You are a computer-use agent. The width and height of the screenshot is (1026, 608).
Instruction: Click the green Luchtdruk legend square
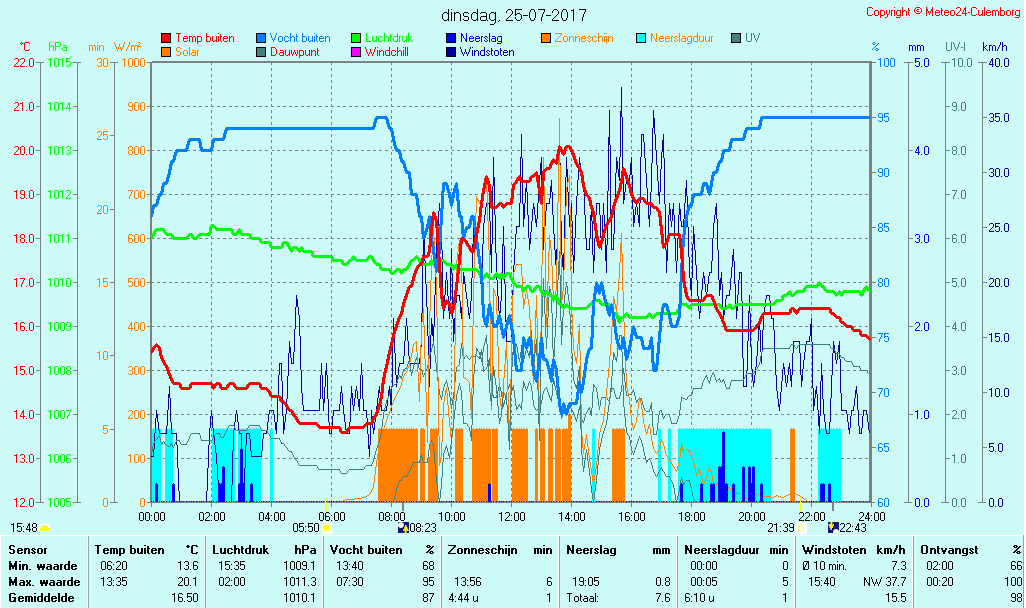pos(356,39)
